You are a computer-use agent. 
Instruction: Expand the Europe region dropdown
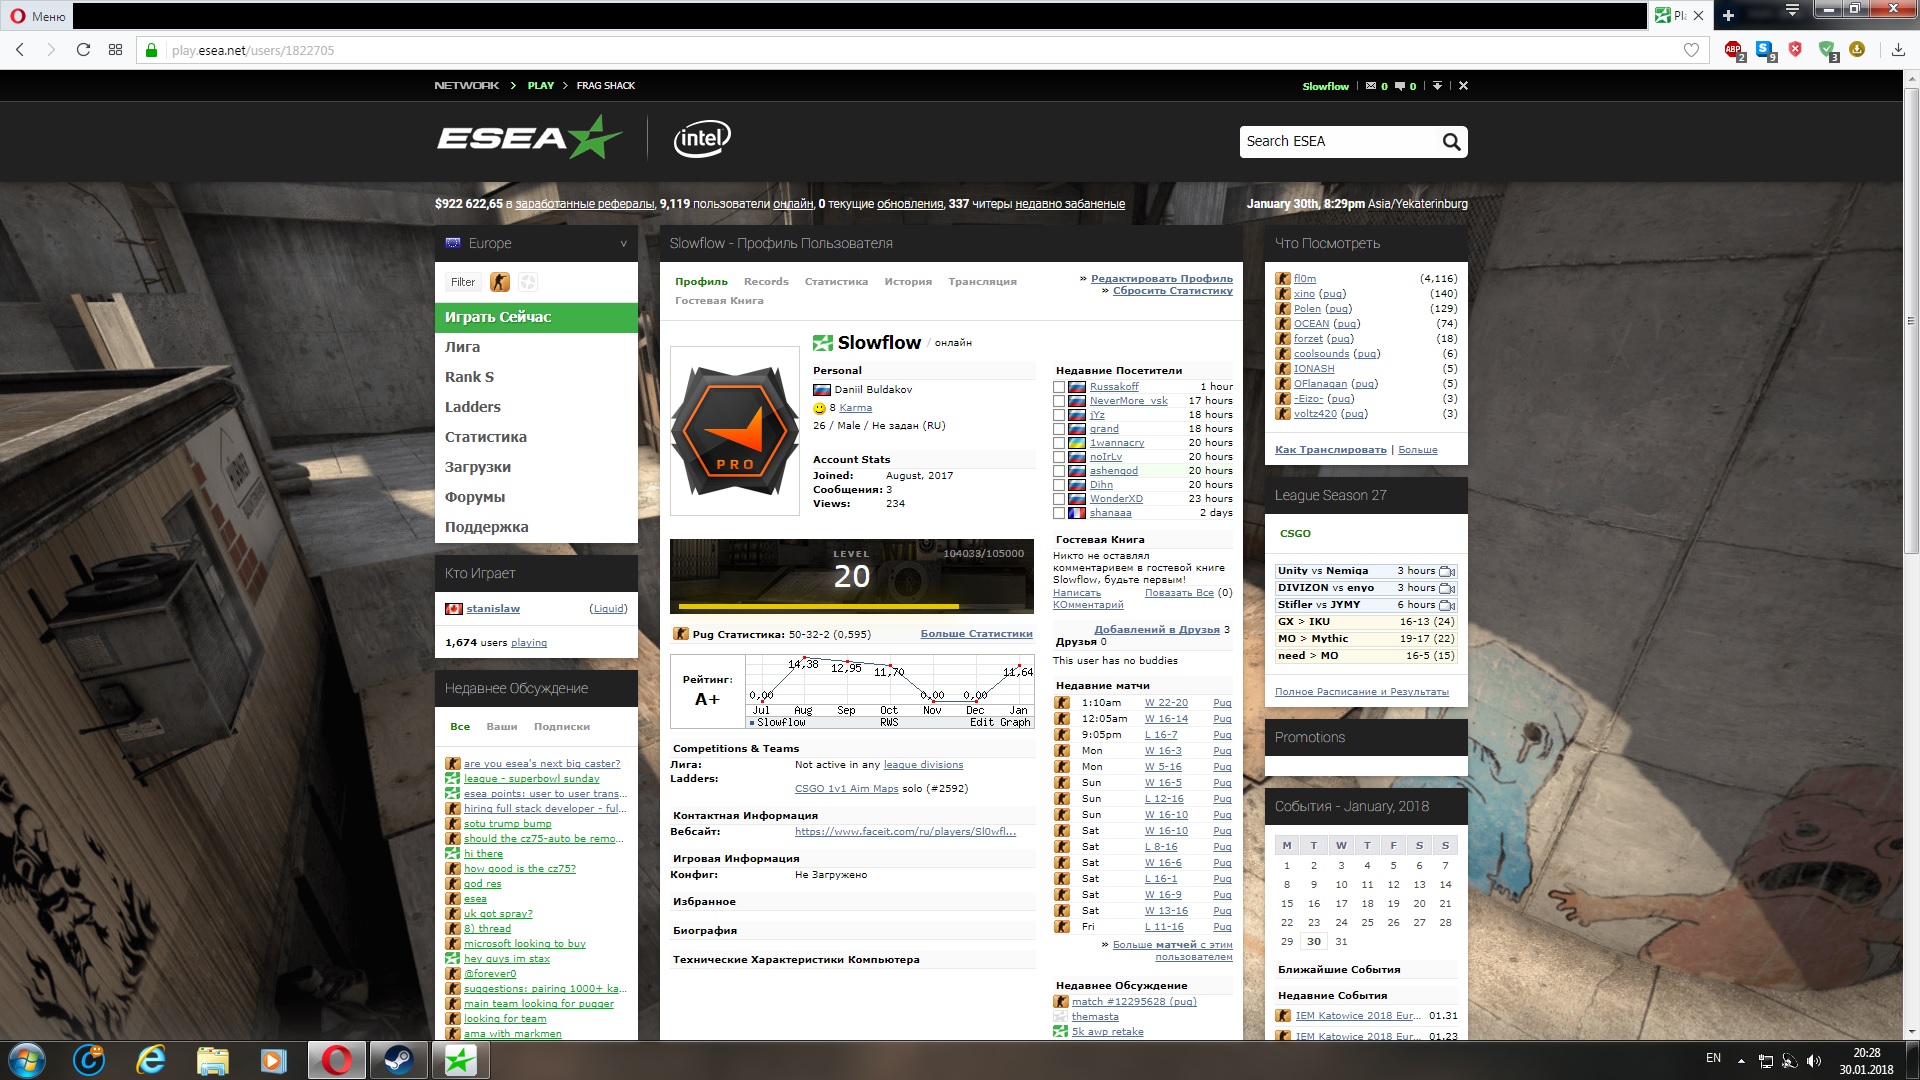pyautogui.click(x=623, y=243)
